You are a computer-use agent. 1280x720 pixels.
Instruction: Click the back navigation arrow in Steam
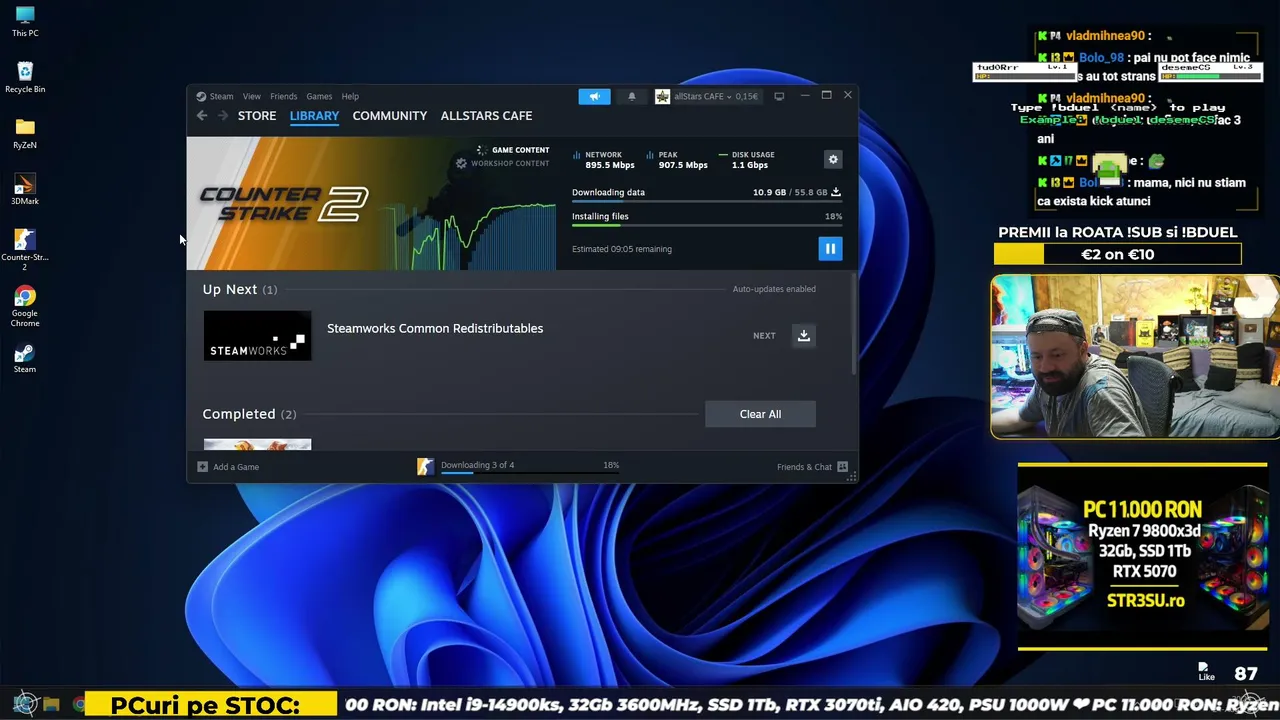click(202, 116)
